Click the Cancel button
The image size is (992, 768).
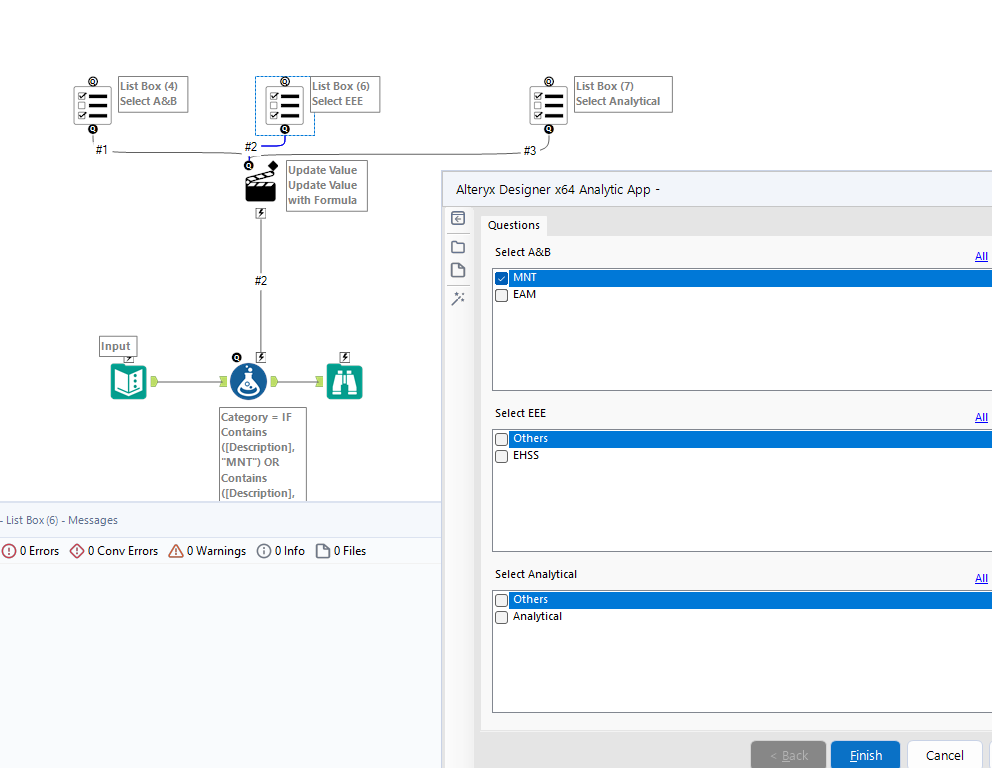pos(945,755)
